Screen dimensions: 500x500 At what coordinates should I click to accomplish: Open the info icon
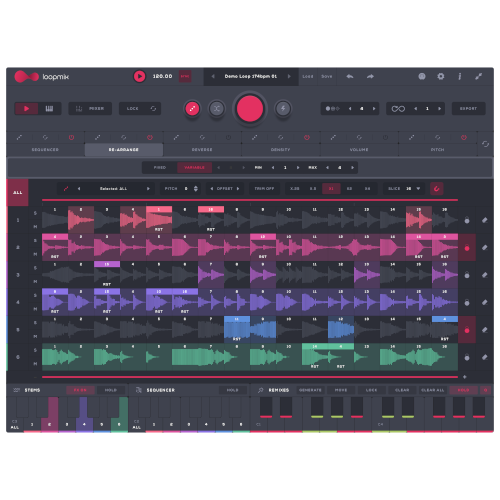tap(460, 76)
